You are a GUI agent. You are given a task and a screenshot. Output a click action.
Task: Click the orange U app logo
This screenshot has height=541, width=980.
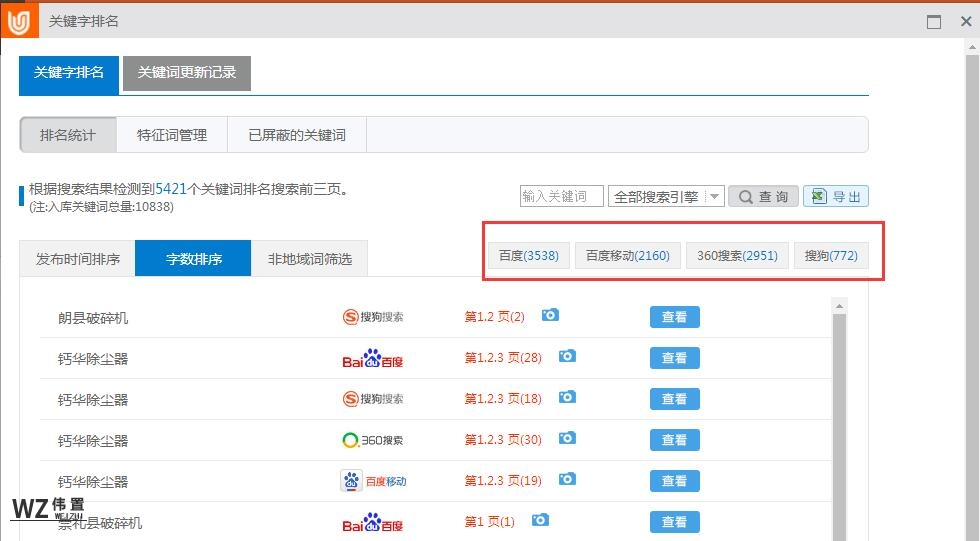(19, 21)
